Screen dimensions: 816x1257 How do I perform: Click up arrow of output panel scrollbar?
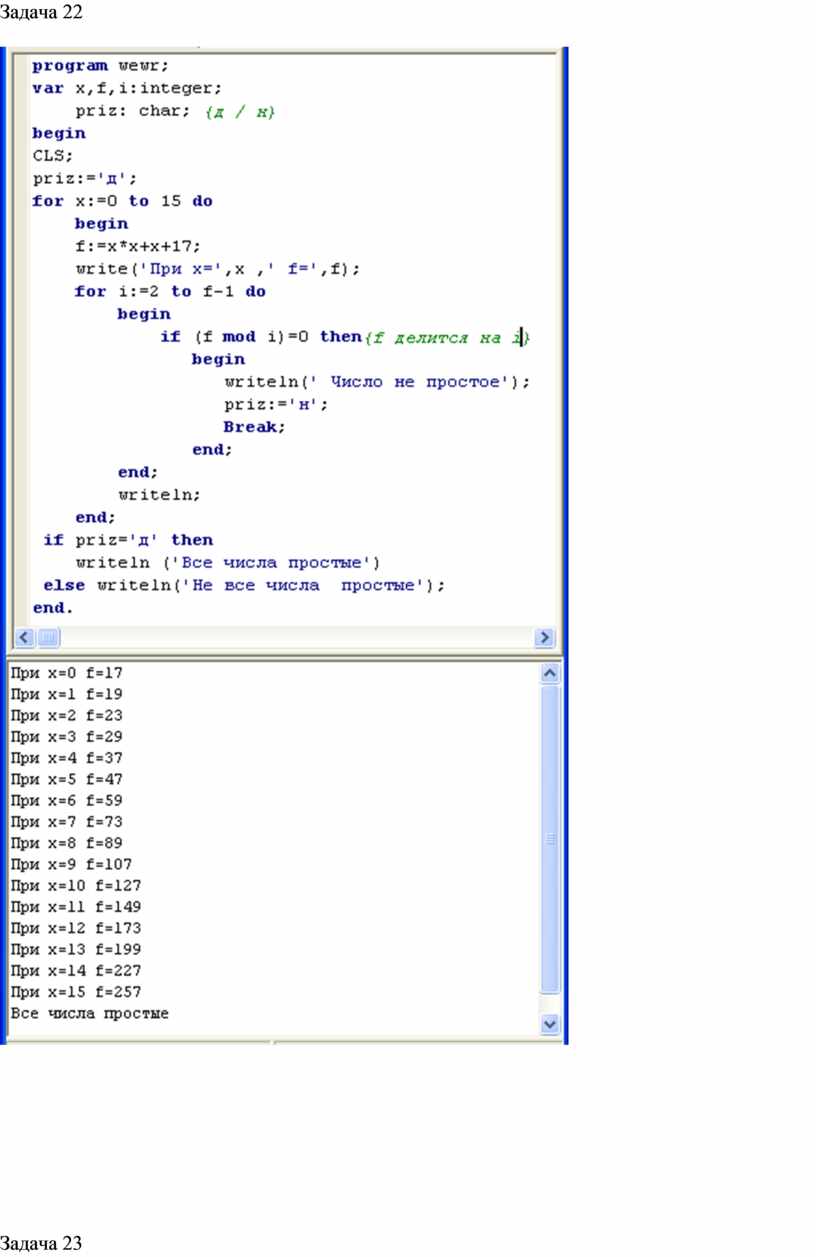click(x=548, y=673)
